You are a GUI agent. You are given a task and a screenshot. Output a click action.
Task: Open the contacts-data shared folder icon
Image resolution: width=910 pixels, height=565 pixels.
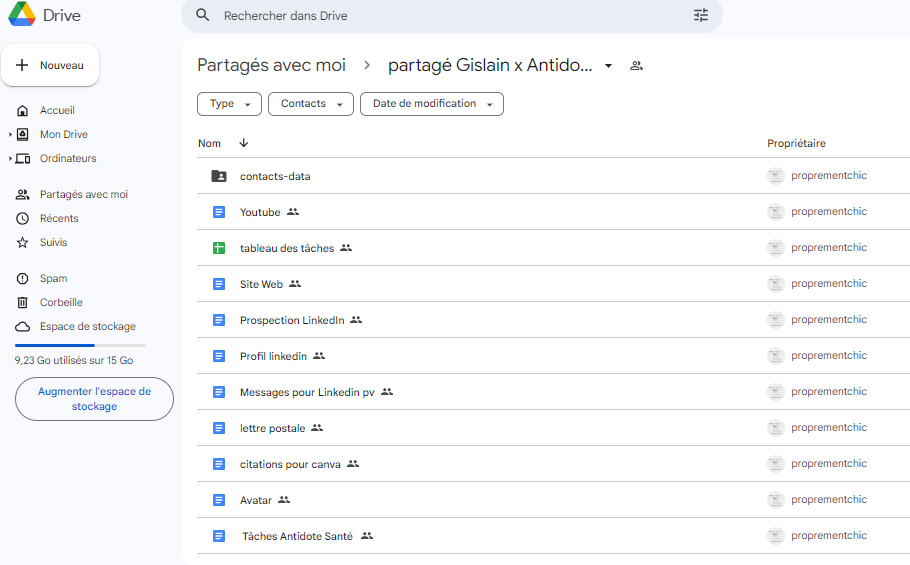click(x=219, y=176)
